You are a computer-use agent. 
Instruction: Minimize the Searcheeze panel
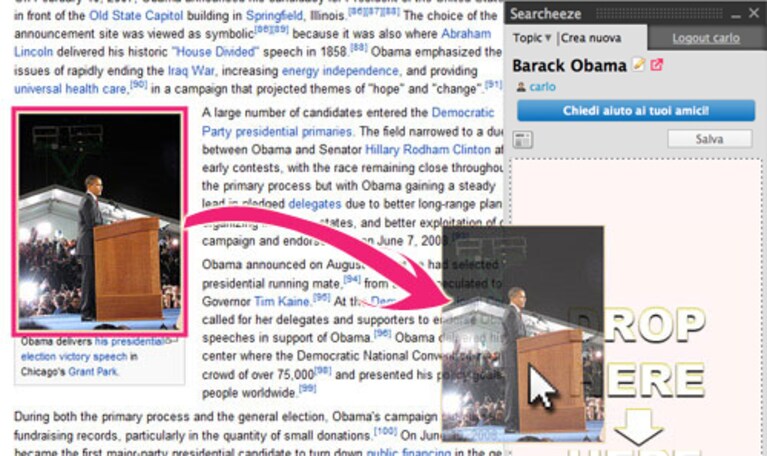pos(736,15)
